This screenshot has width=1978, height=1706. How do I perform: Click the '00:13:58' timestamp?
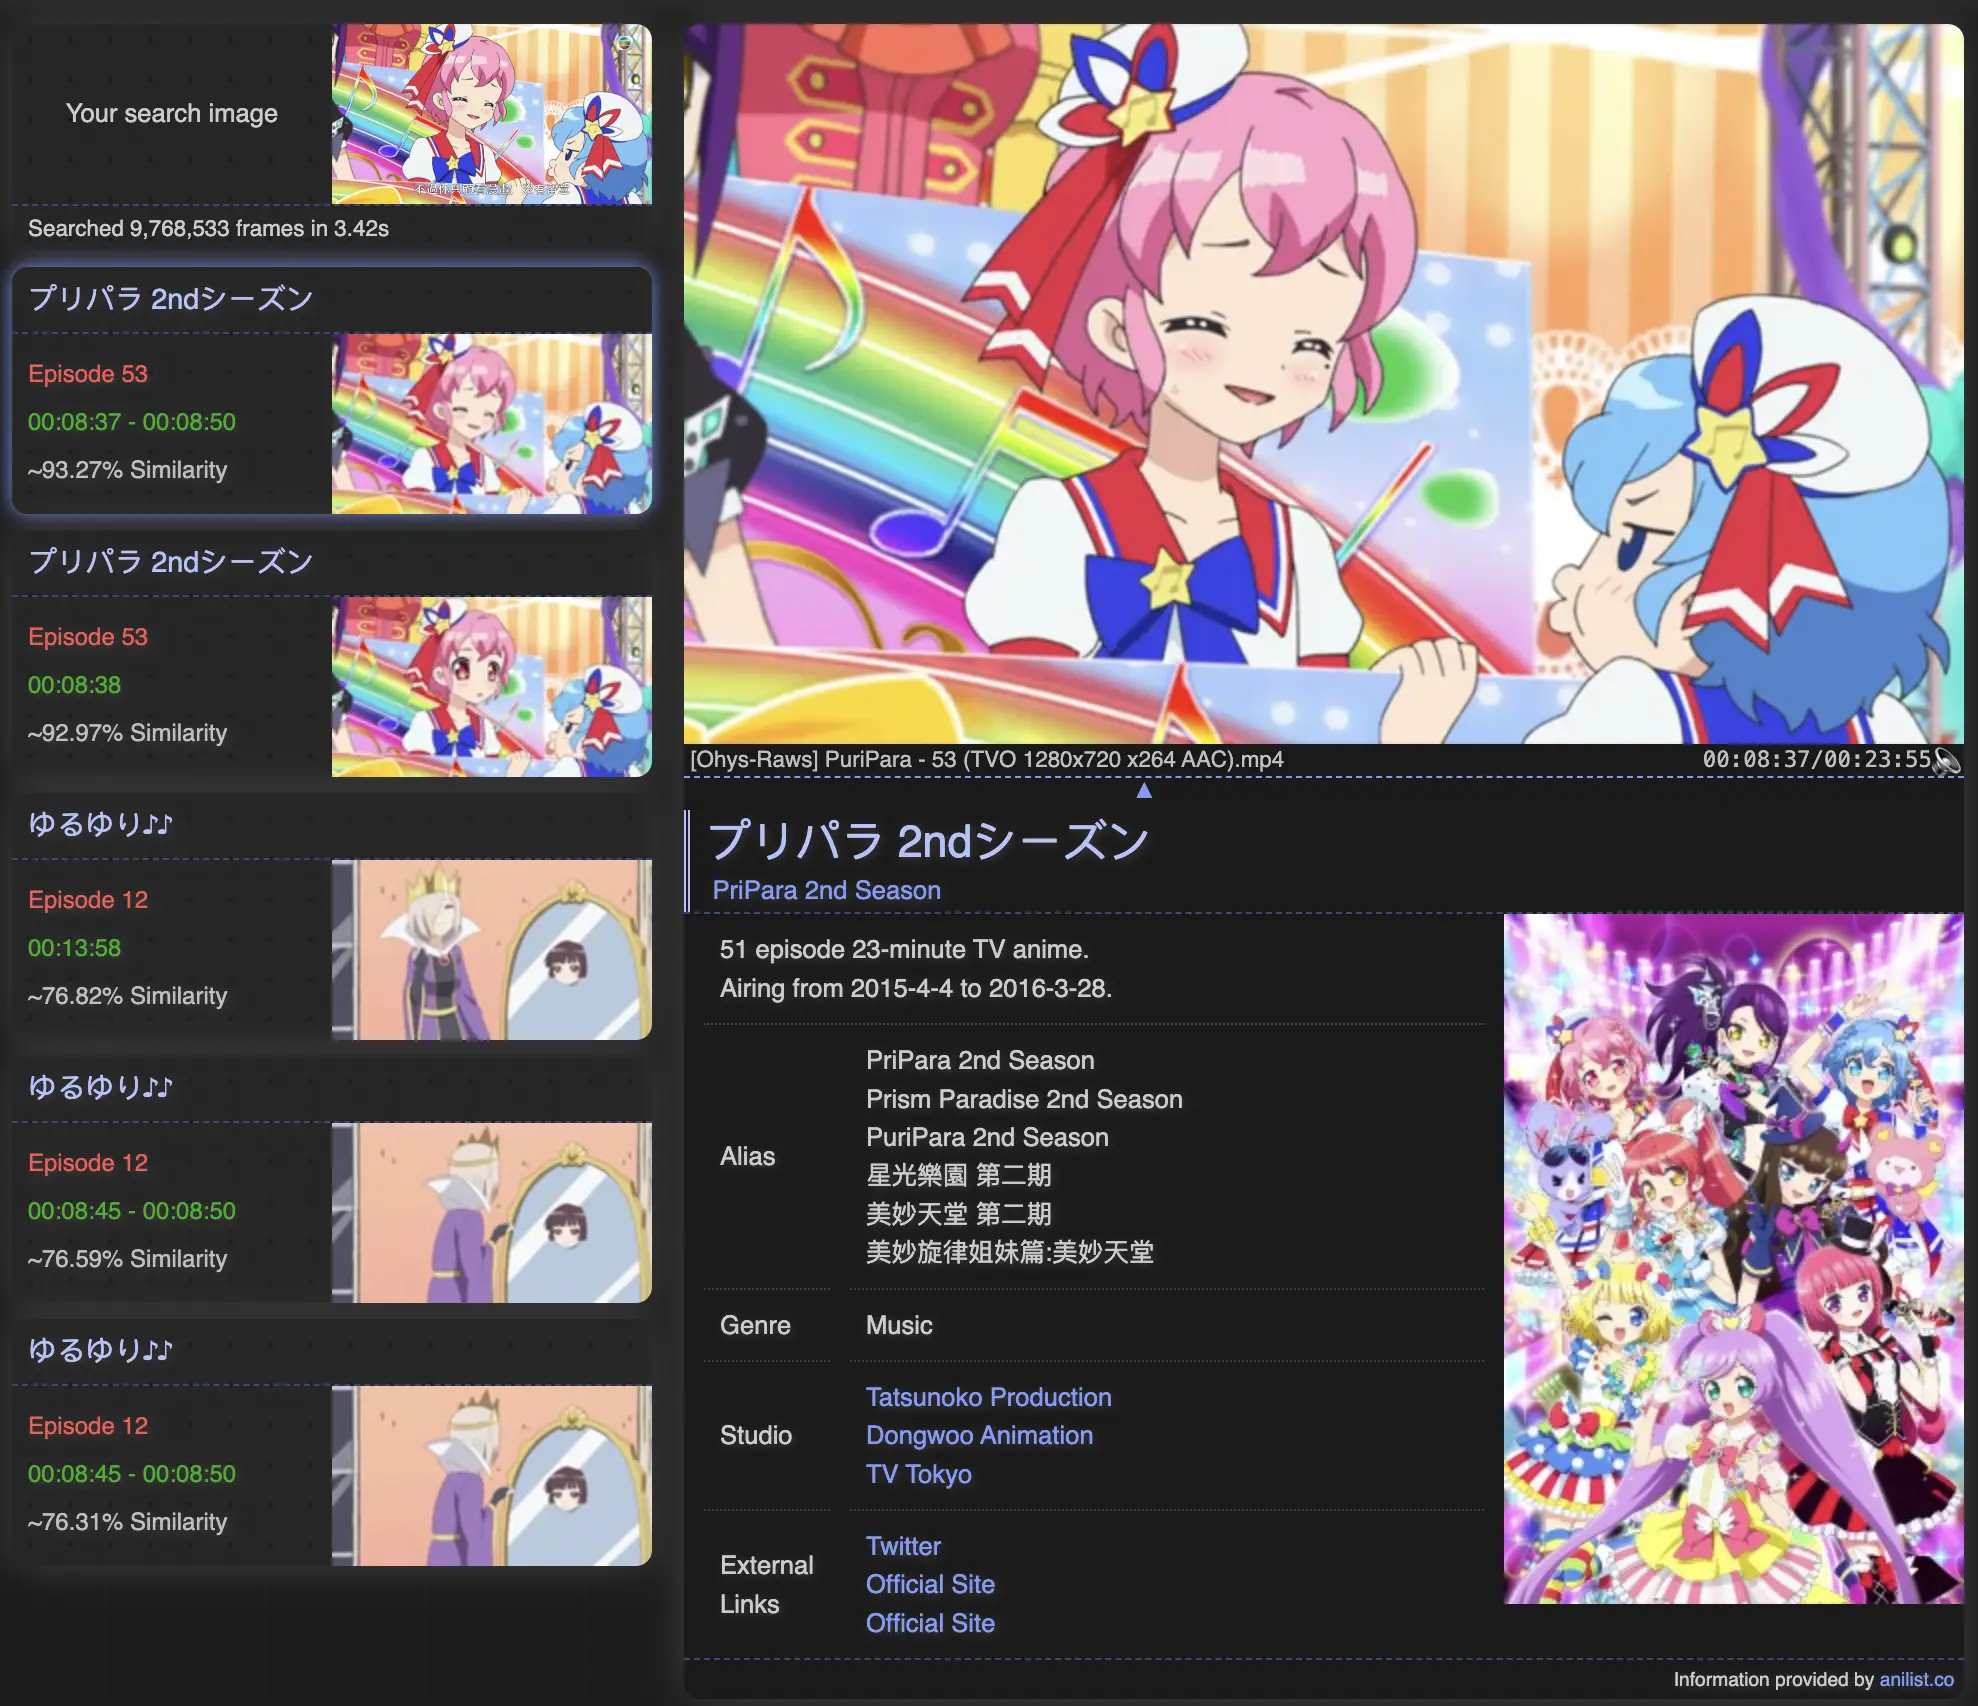pos(74,948)
